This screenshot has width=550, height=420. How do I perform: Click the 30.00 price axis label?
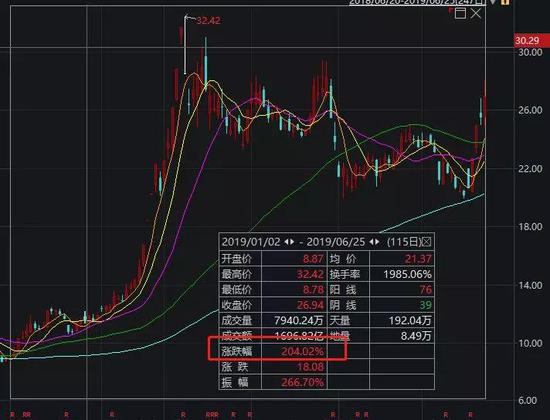530,53
